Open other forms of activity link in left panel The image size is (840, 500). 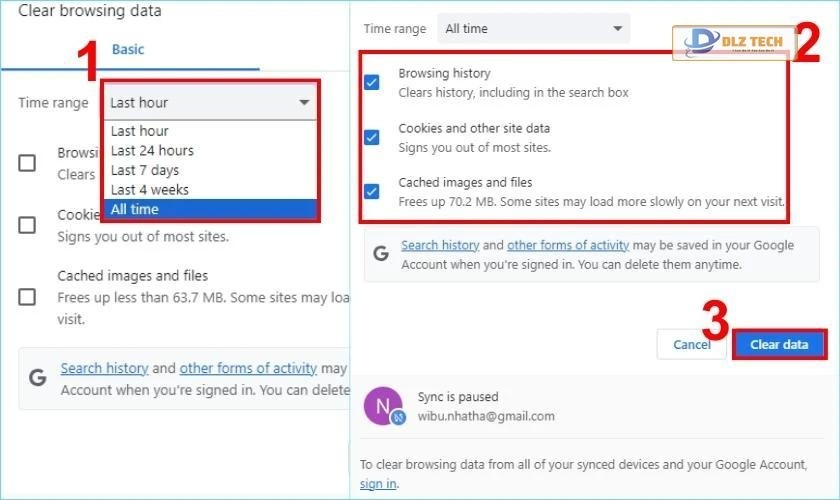click(248, 368)
